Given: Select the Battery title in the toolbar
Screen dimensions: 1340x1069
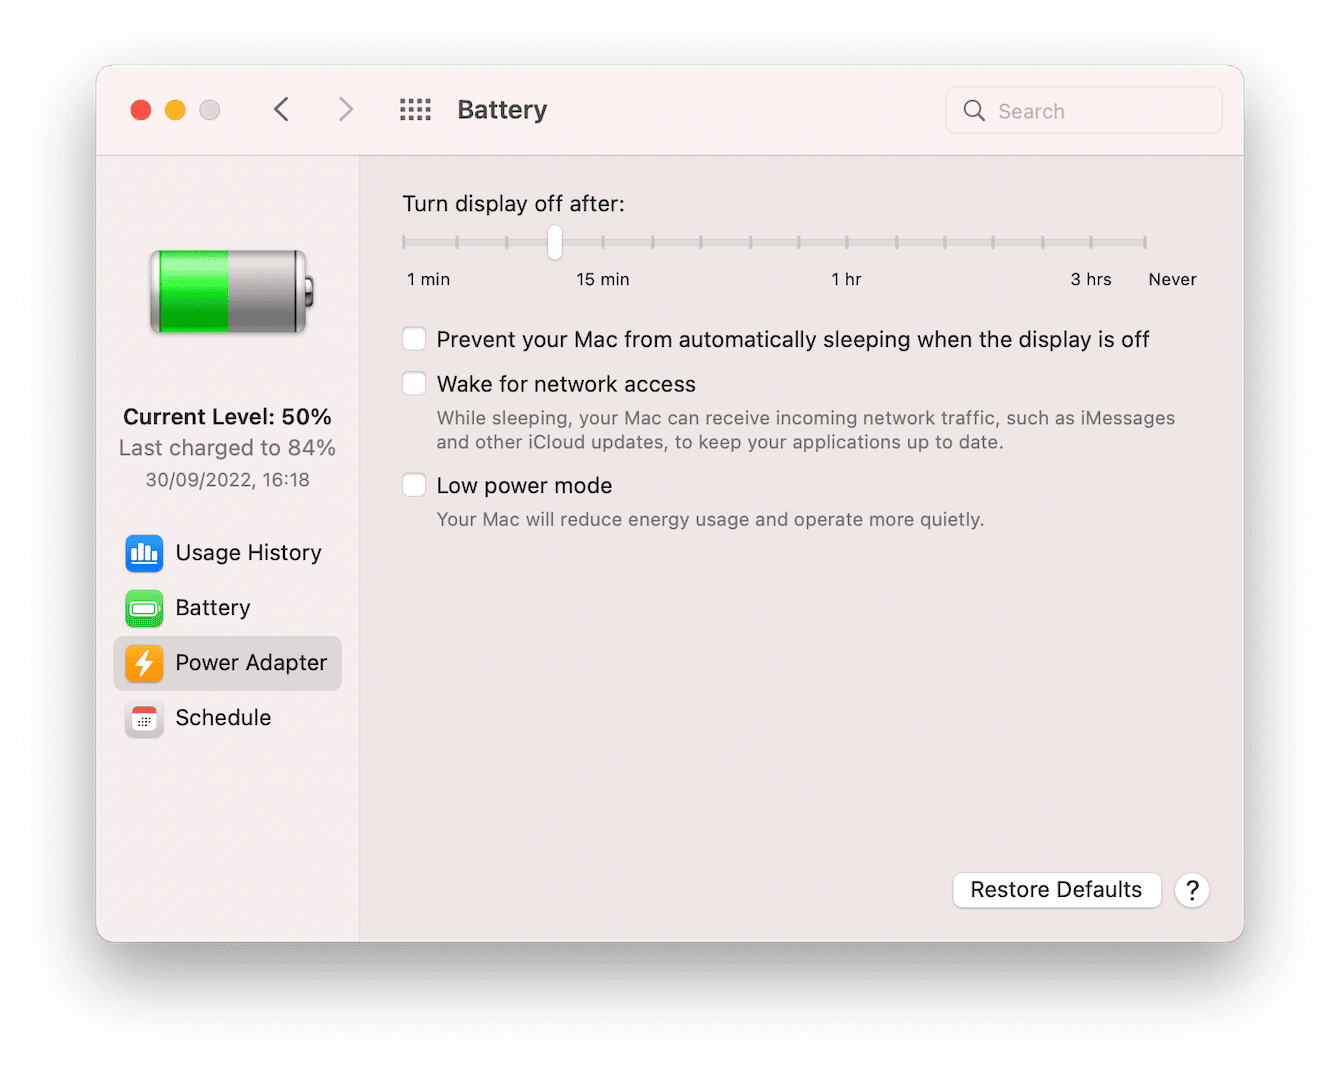Looking at the screenshot, I should click(502, 110).
